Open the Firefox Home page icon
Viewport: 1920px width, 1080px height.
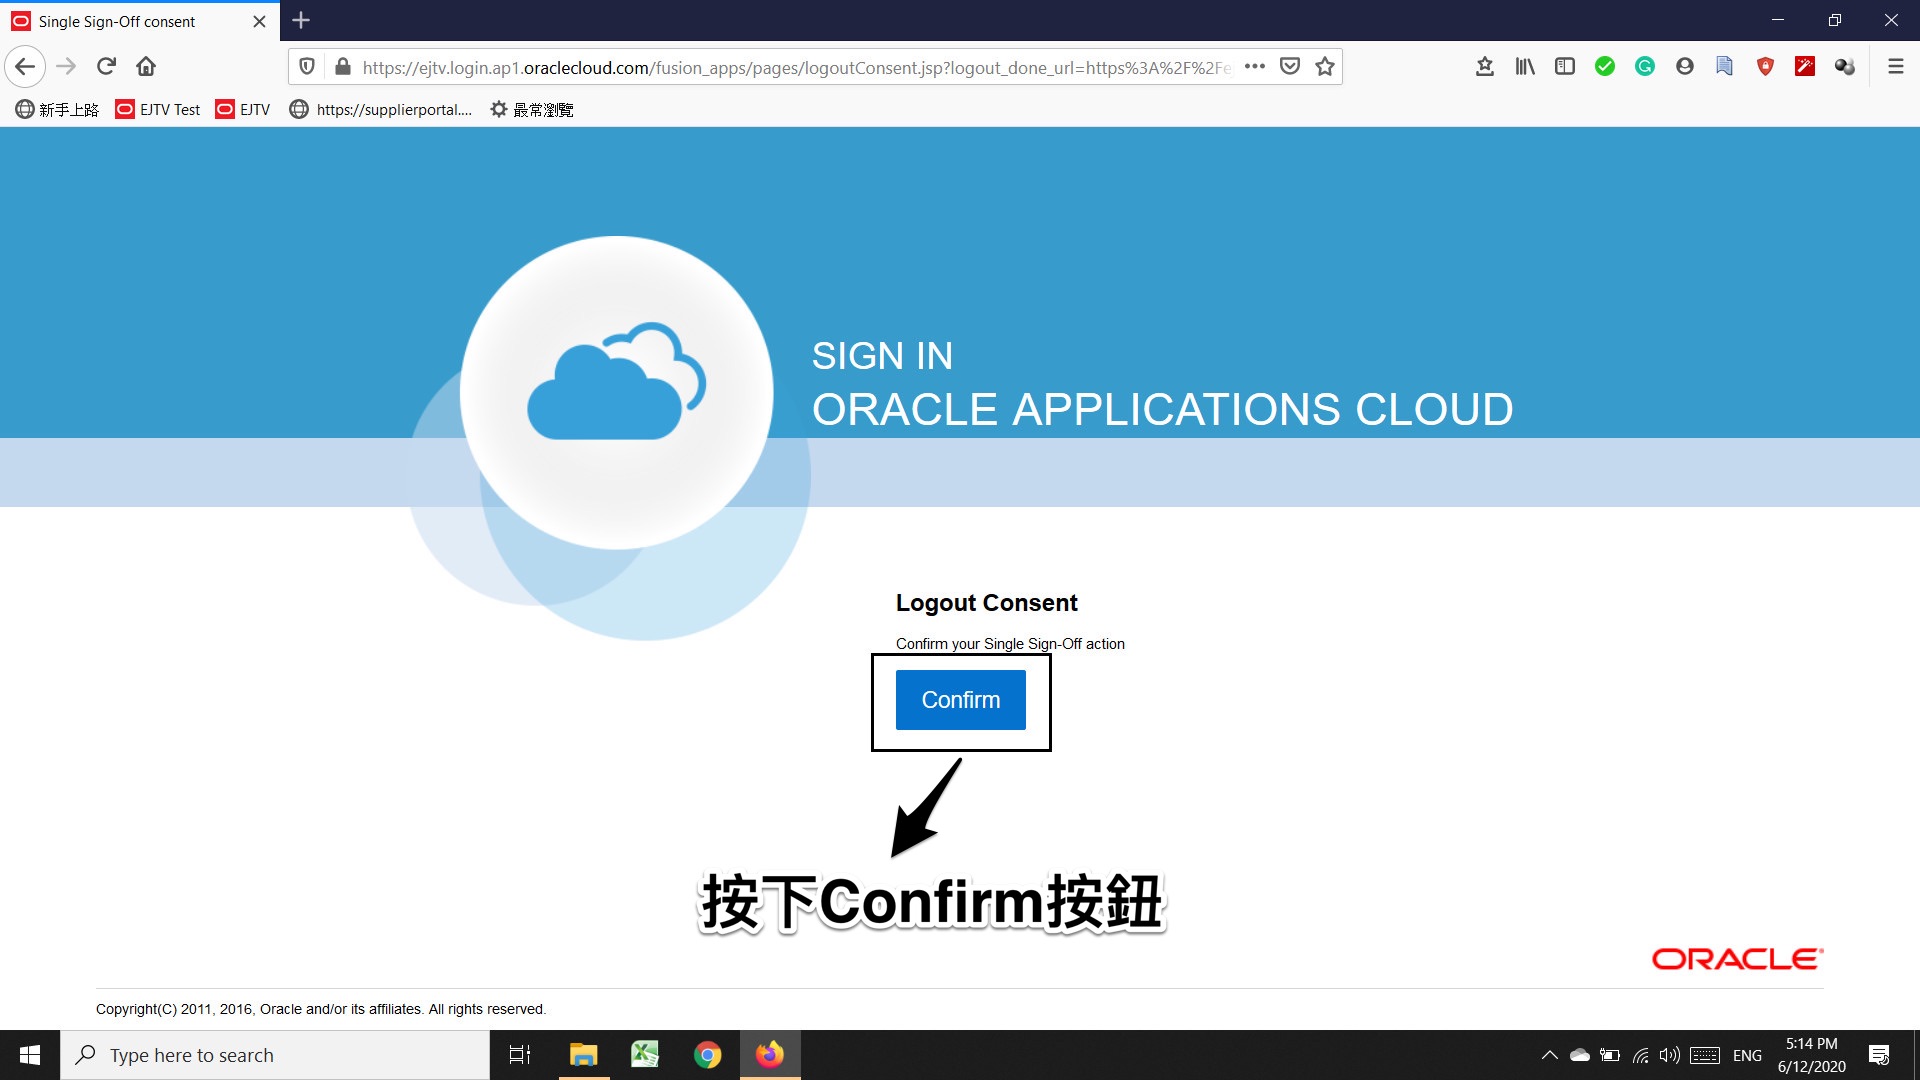[x=146, y=67]
